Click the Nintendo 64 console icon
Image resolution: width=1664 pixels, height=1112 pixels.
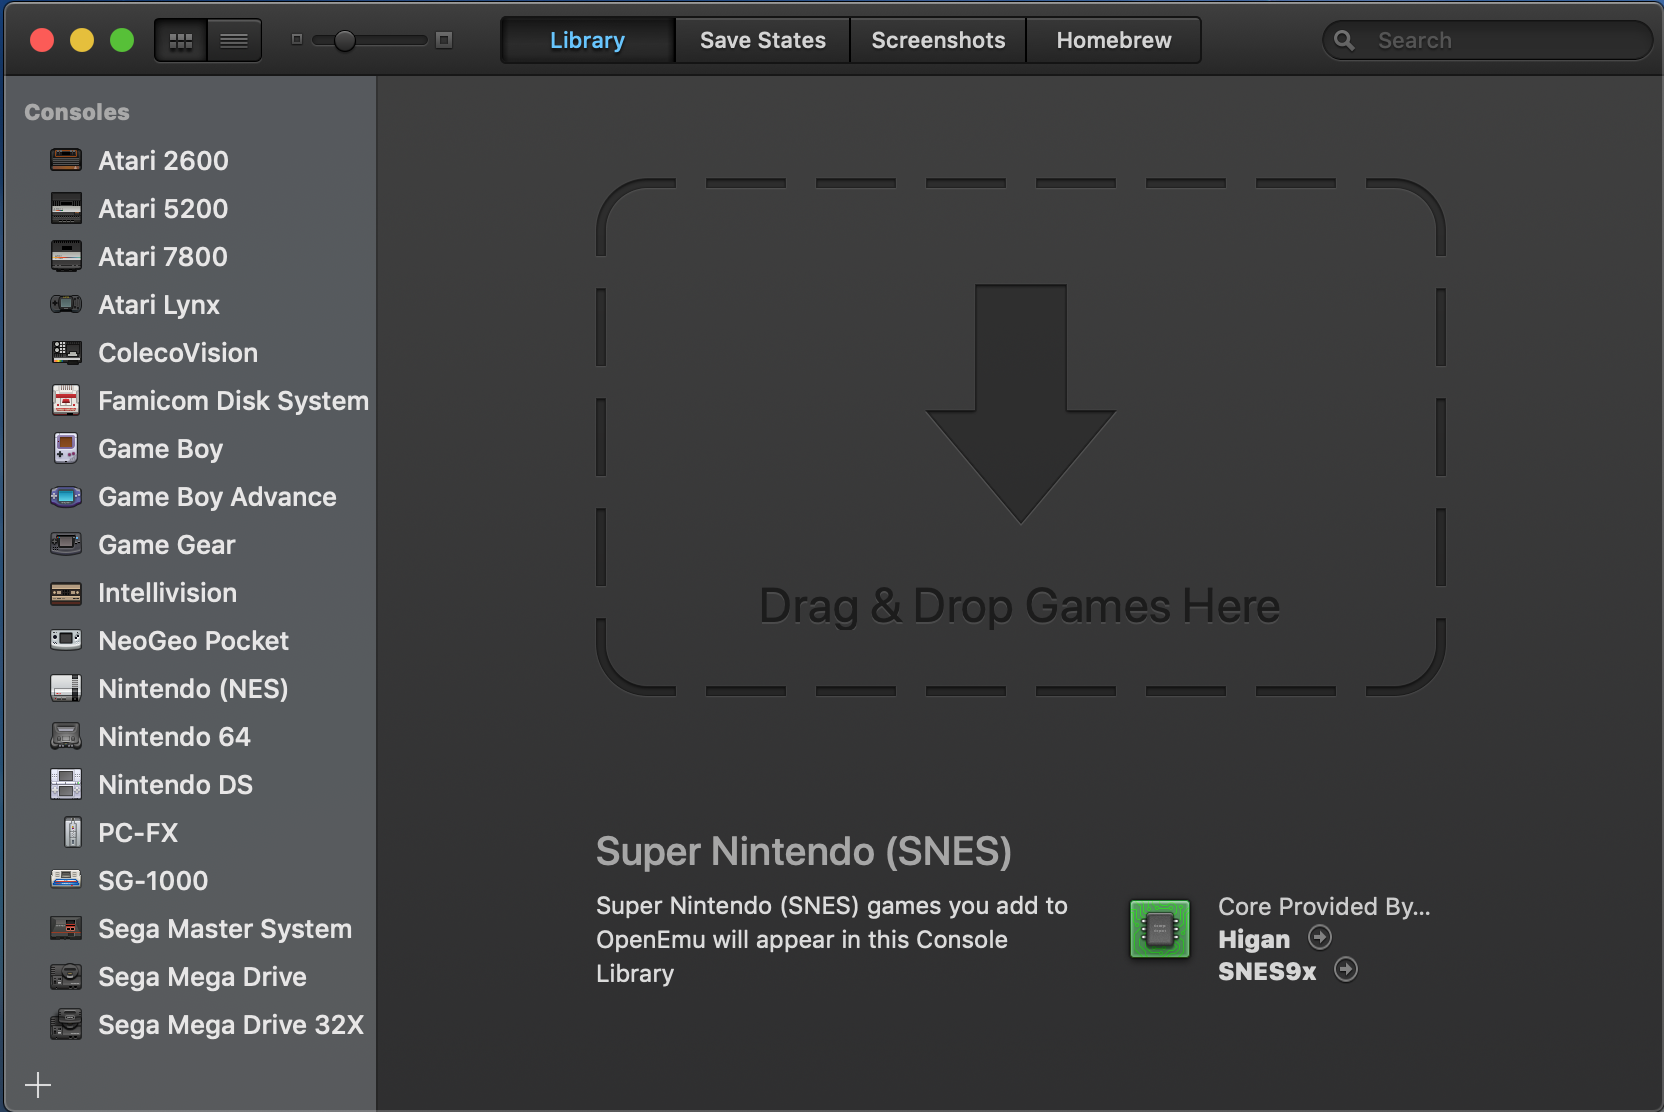pyautogui.click(x=66, y=736)
